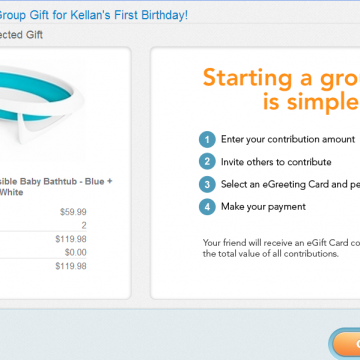Click the $119.98 subtotal above $0.00
Screen dimensions: 360x360
pos(71,239)
